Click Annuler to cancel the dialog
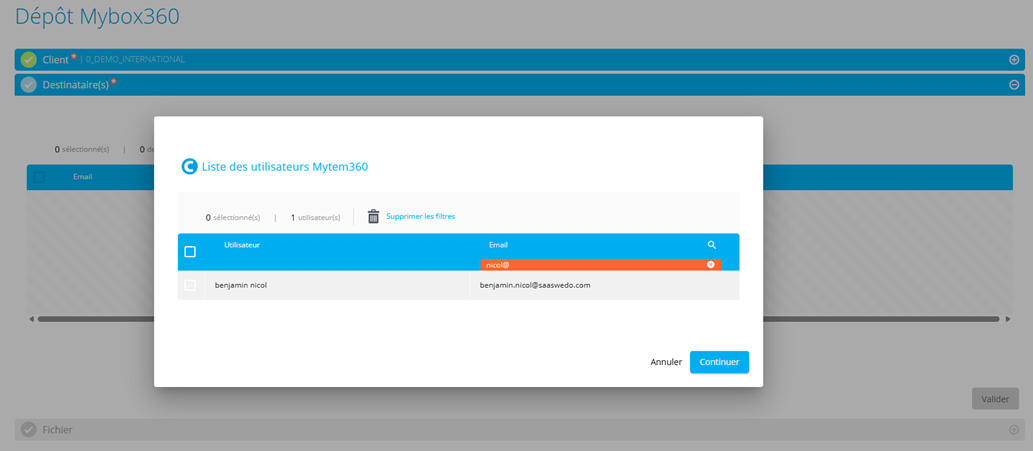 point(666,362)
